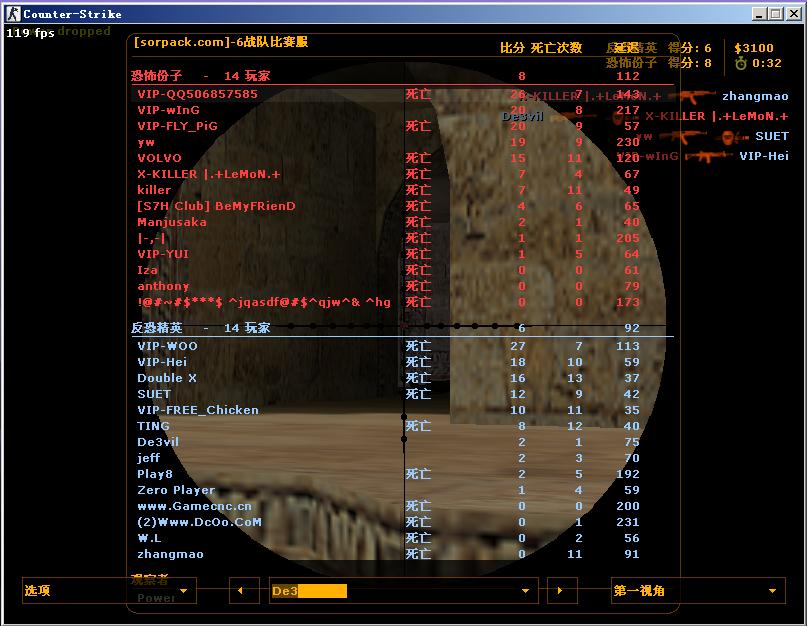The height and width of the screenshot is (626, 807).
Task: Click the 比分 score column header
Action: [512, 48]
